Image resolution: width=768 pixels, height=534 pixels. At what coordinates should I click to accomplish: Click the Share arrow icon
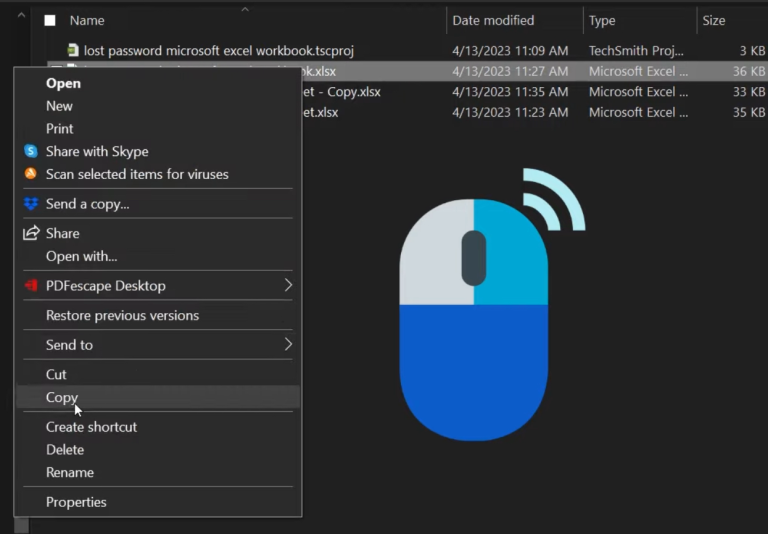(x=31, y=233)
